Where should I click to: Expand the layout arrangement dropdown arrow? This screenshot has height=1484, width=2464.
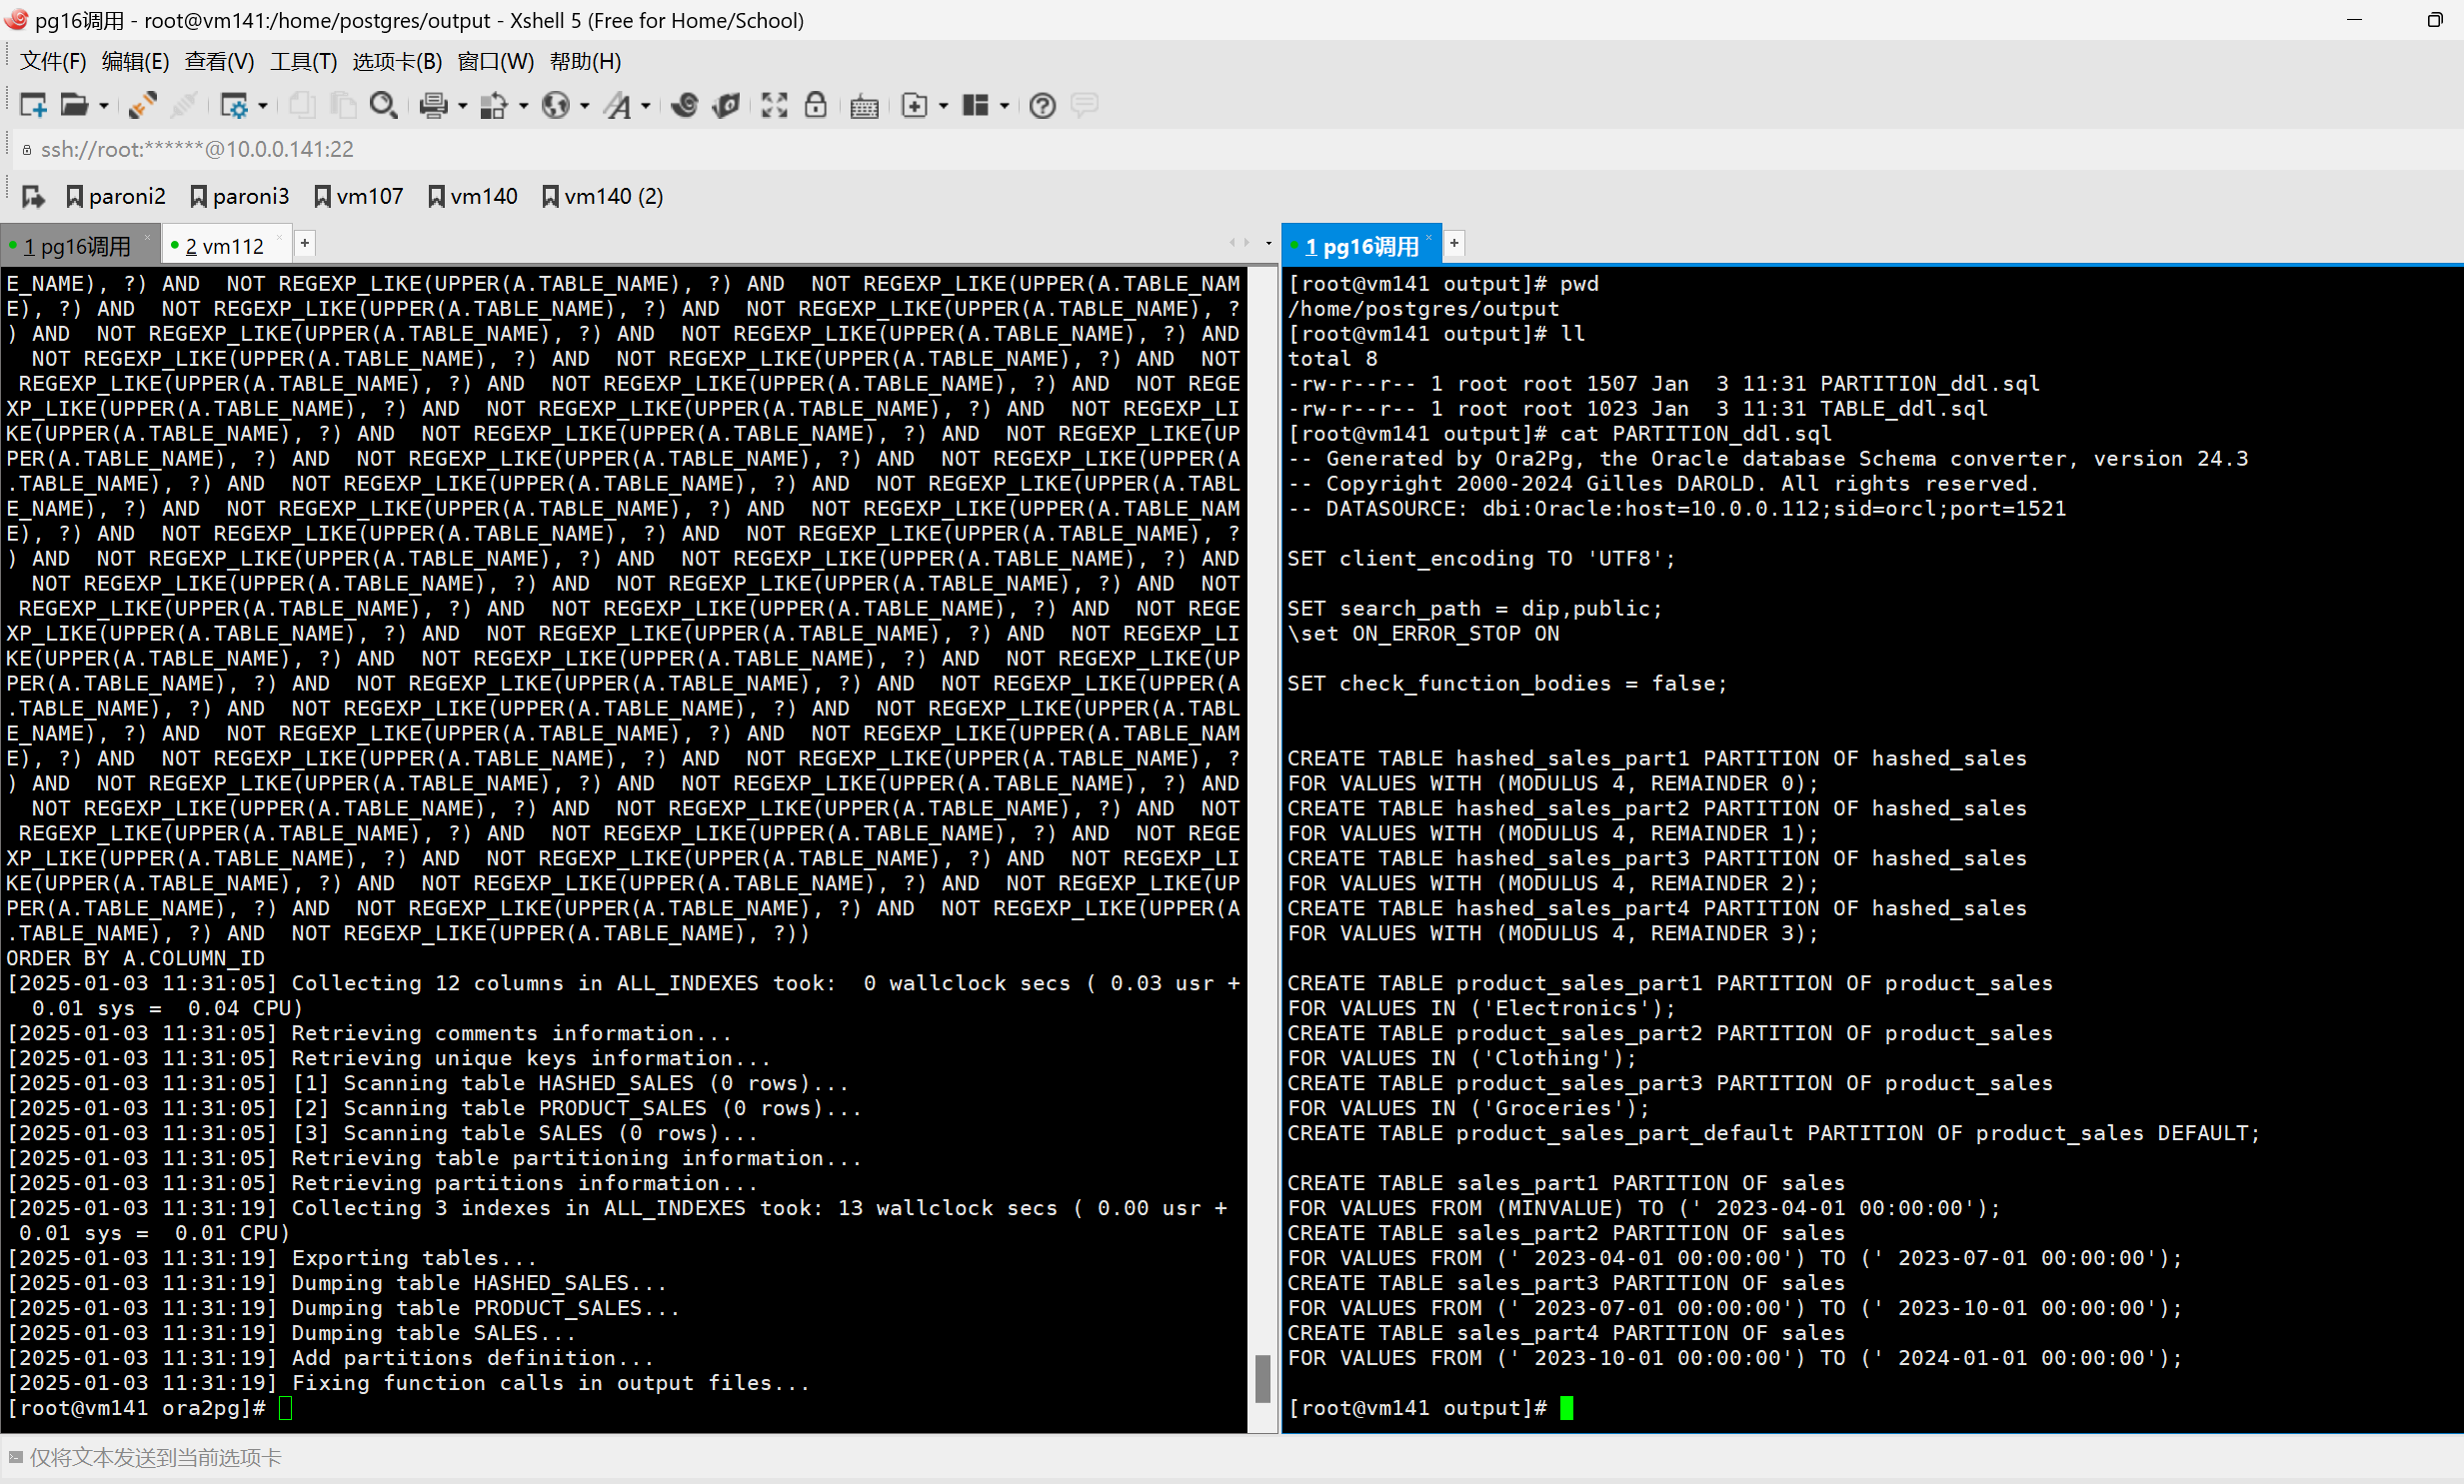pos(1004,105)
